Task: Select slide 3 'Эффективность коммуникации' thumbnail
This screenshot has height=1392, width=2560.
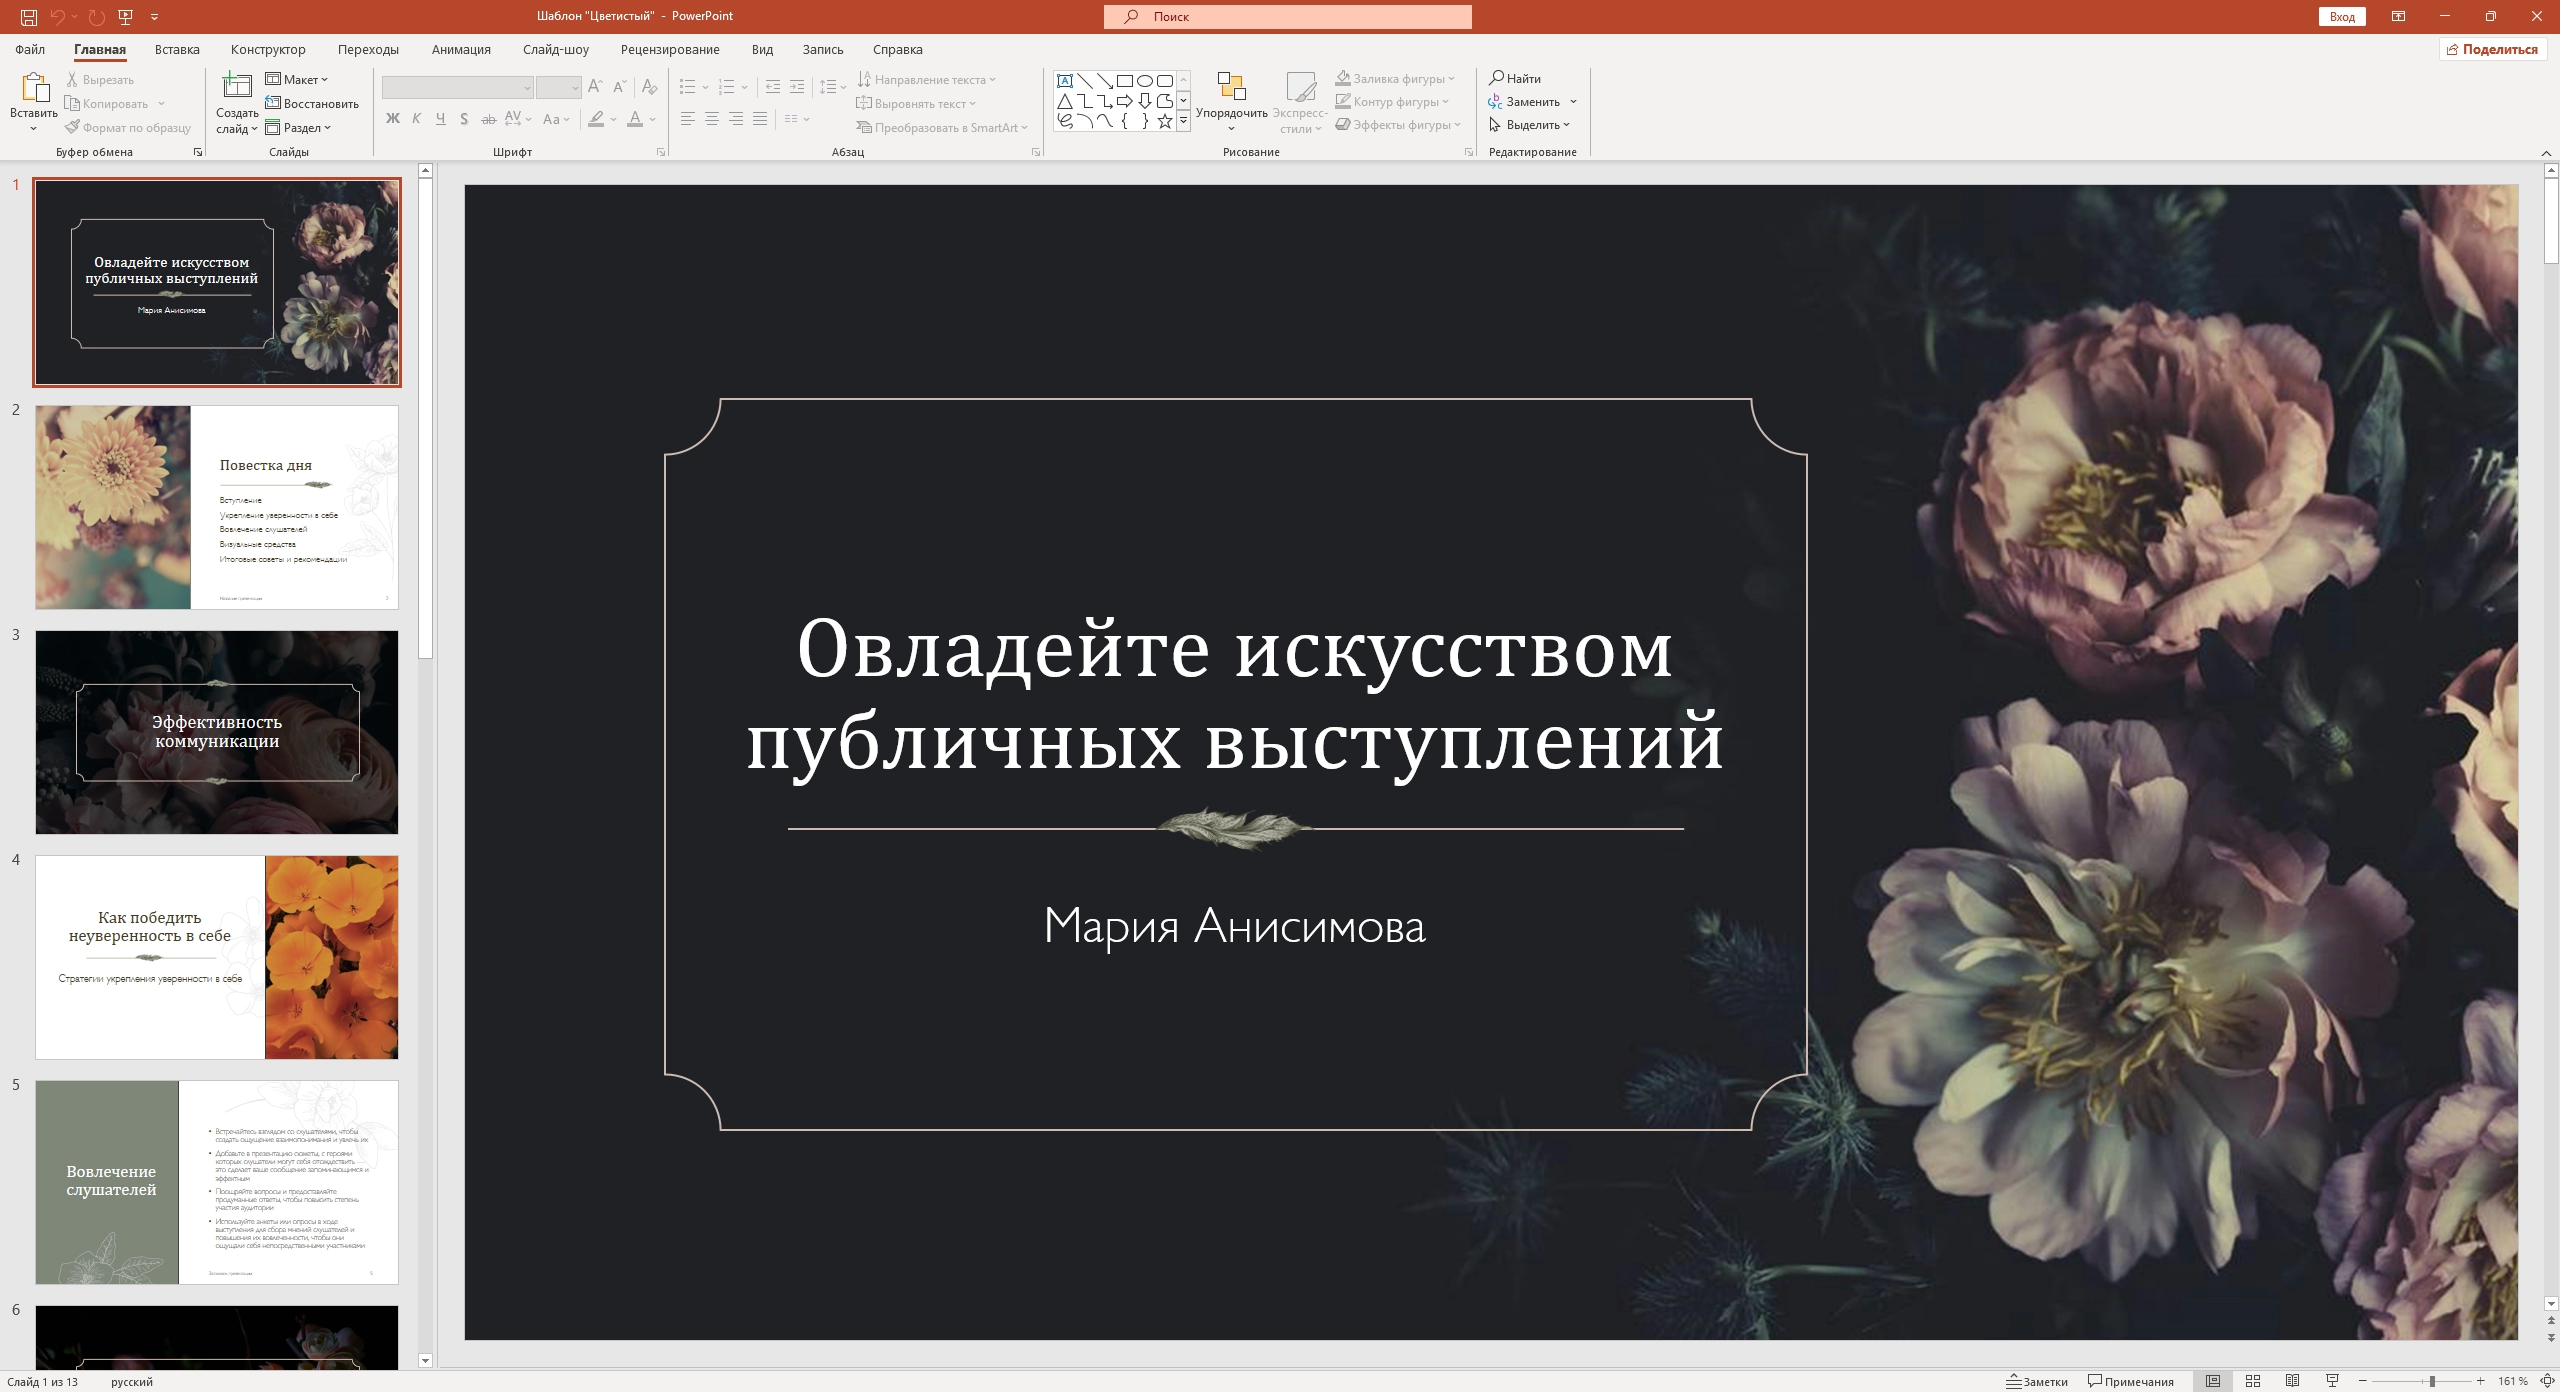Action: tap(217, 731)
